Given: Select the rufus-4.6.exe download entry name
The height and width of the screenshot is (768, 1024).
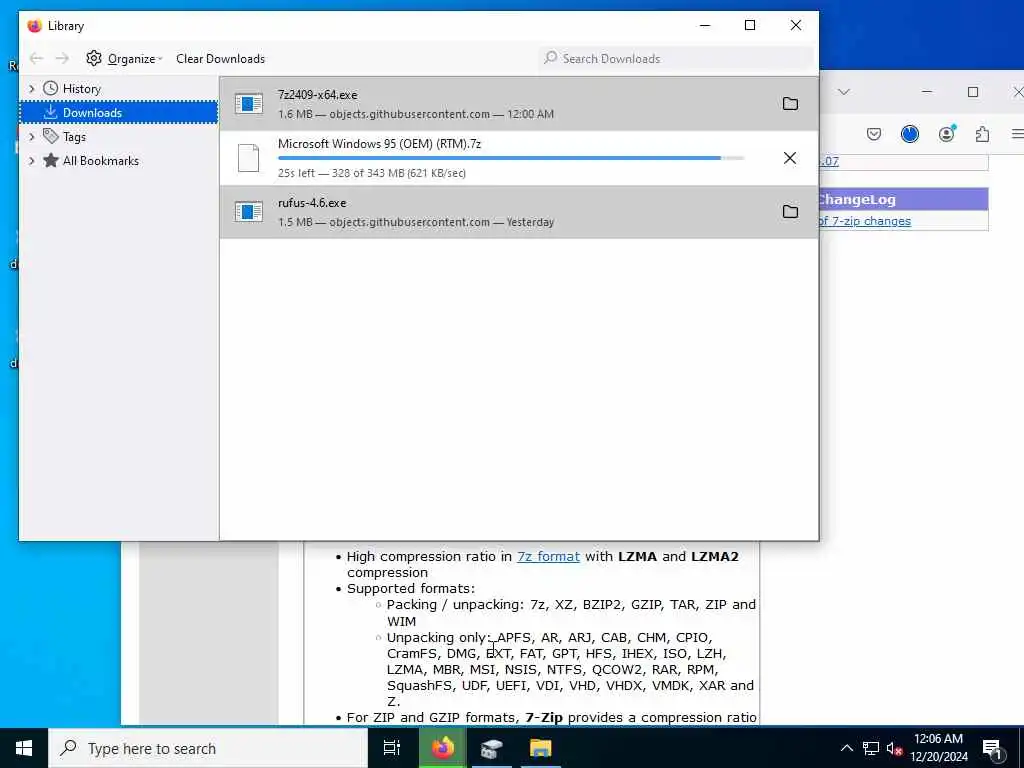Looking at the screenshot, I should 312,203.
